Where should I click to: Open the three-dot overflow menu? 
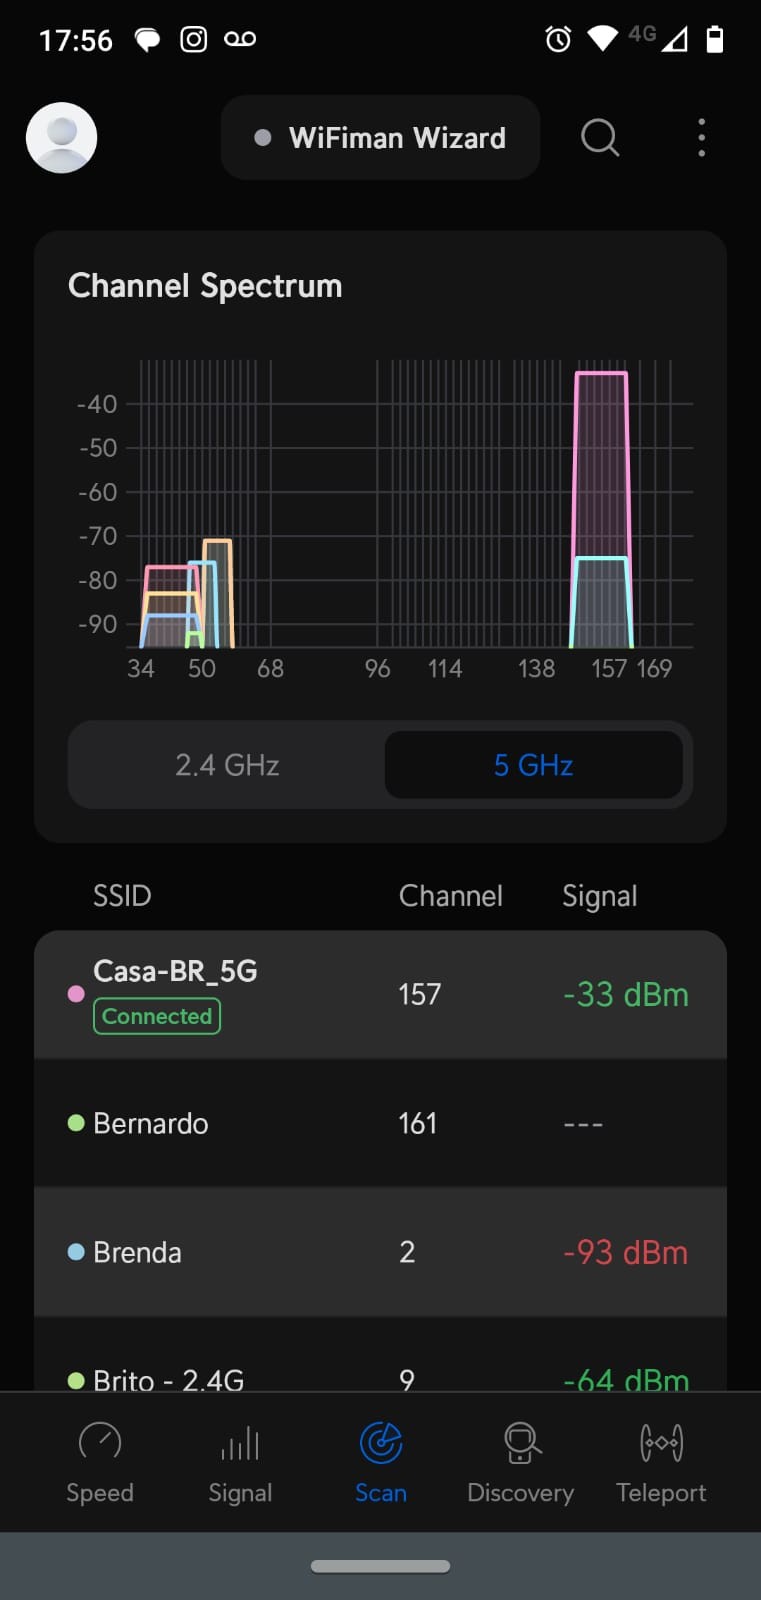[x=701, y=138]
